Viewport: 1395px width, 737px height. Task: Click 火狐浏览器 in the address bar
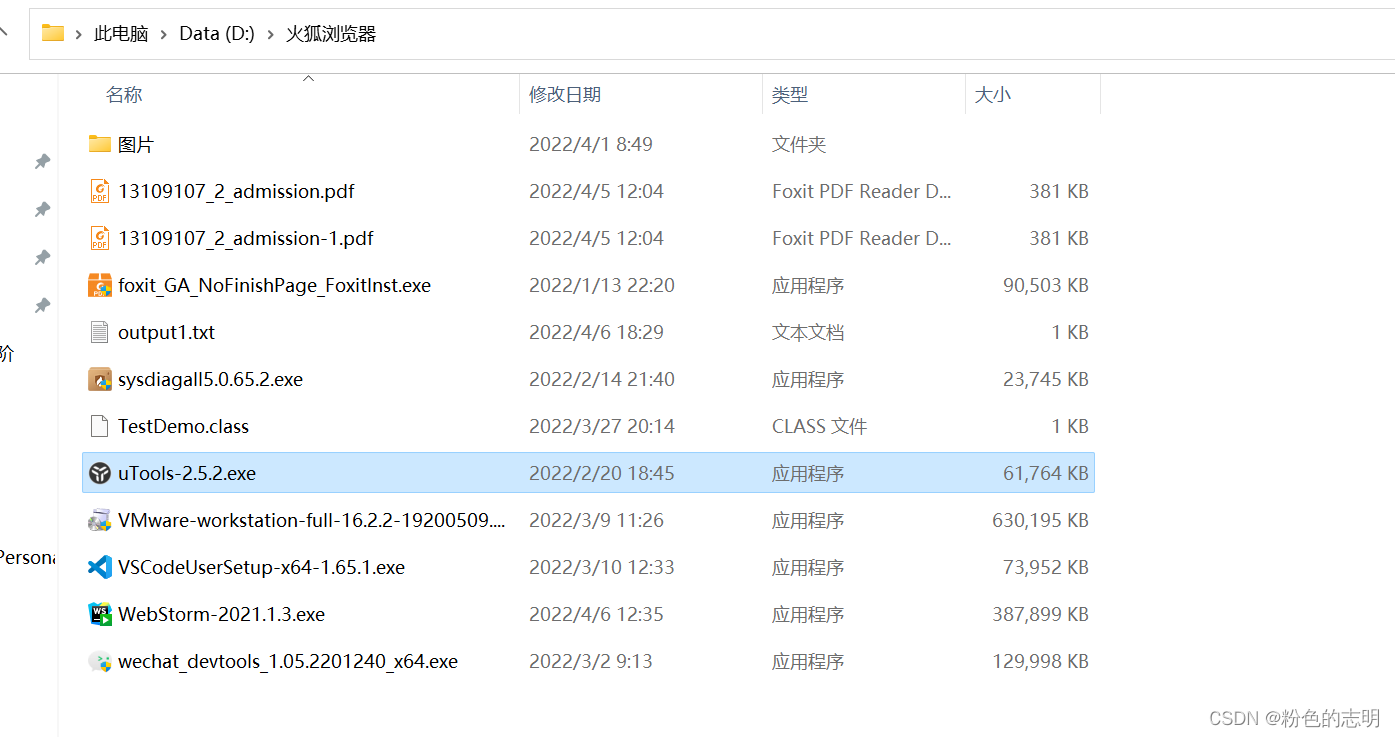331,33
